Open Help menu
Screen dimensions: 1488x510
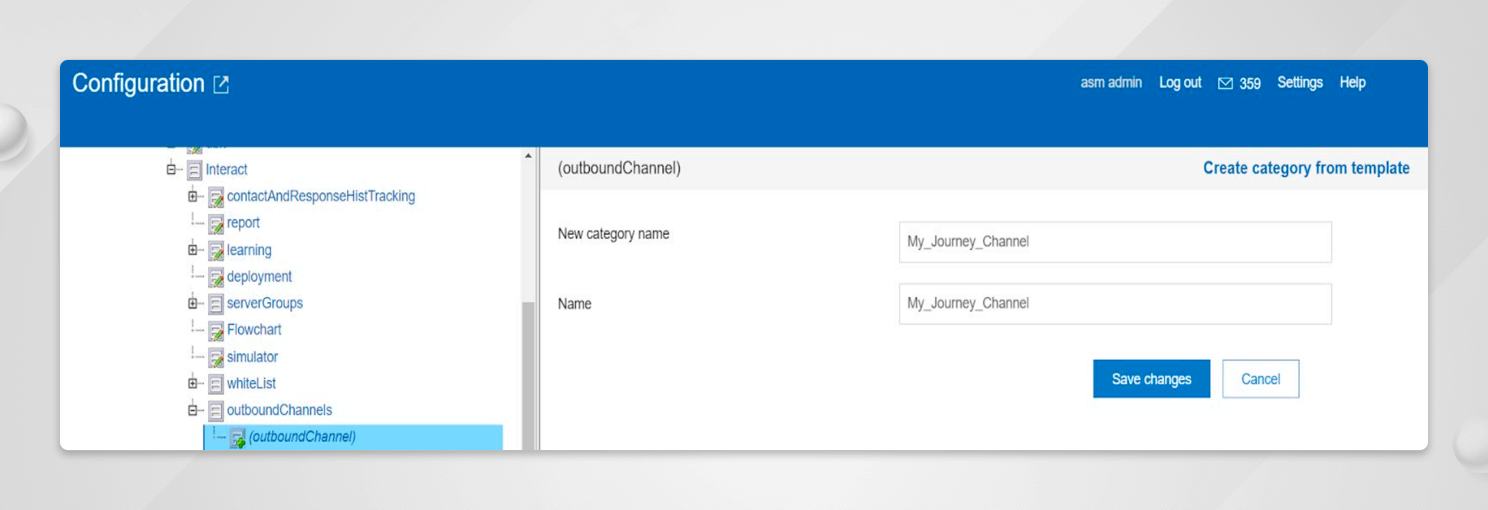click(x=1353, y=83)
